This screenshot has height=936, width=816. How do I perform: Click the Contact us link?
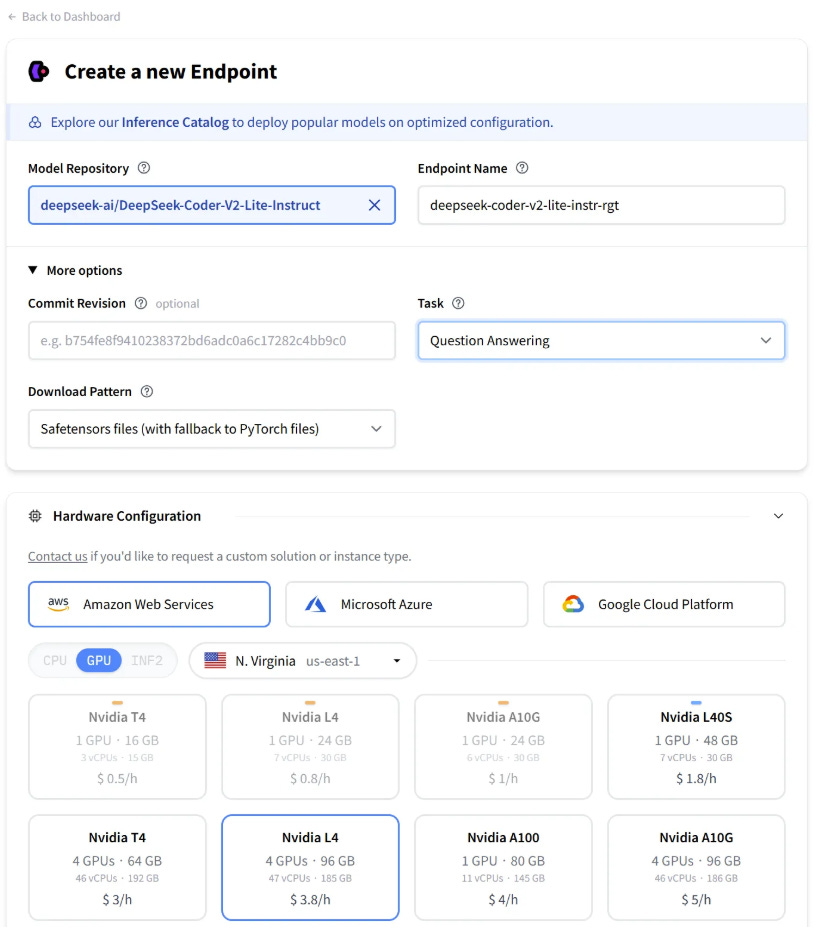(57, 556)
